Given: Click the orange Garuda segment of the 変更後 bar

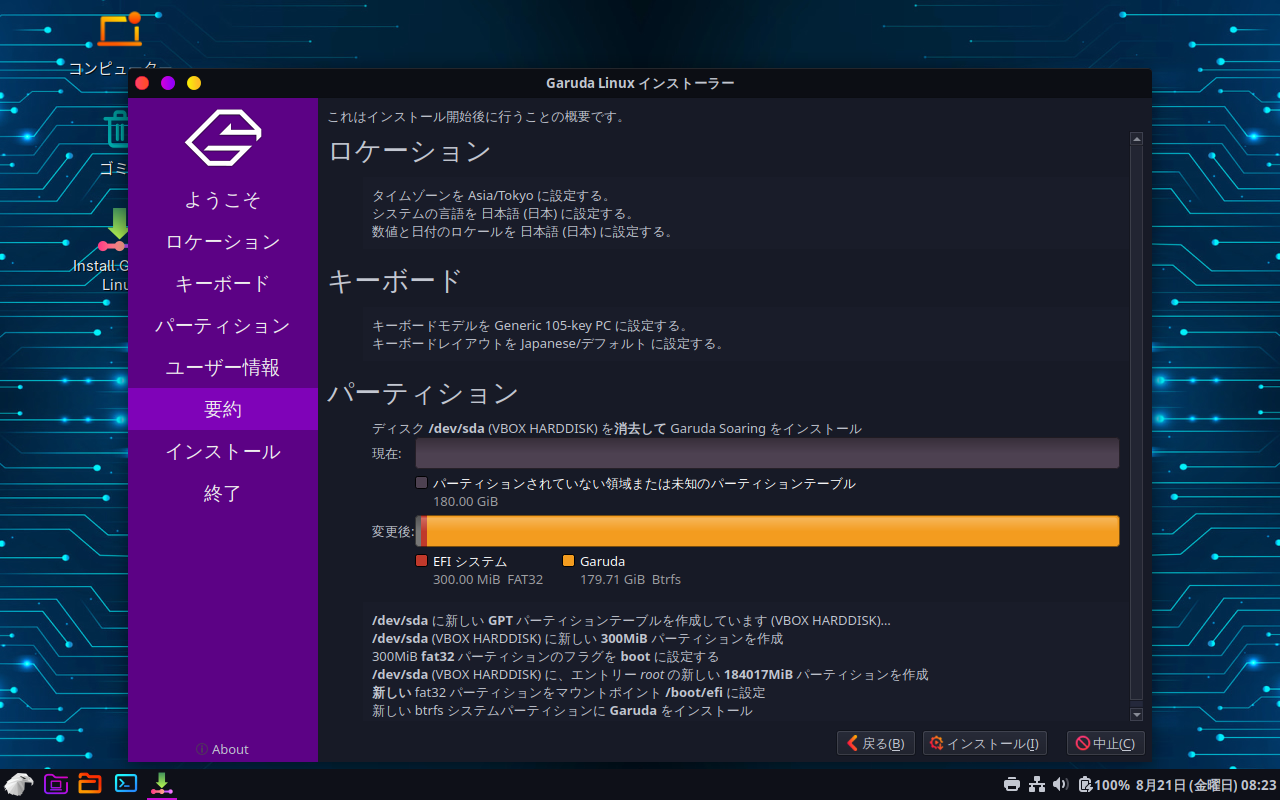Looking at the screenshot, I should [x=773, y=531].
